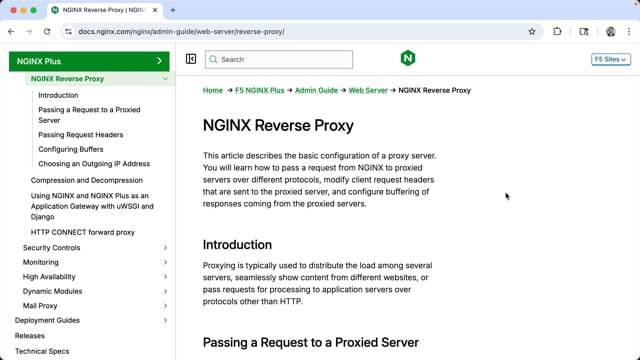Image resolution: width=640 pixels, height=360 pixels.
Task: Click the Introduction section heading
Action: pyautogui.click(x=237, y=244)
